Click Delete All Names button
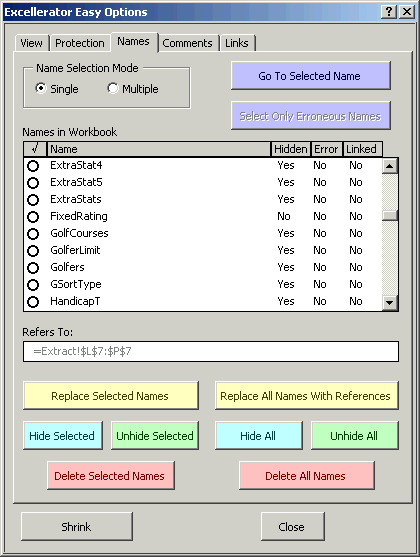The height and width of the screenshot is (557, 420). pyautogui.click(x=307, y=476)
